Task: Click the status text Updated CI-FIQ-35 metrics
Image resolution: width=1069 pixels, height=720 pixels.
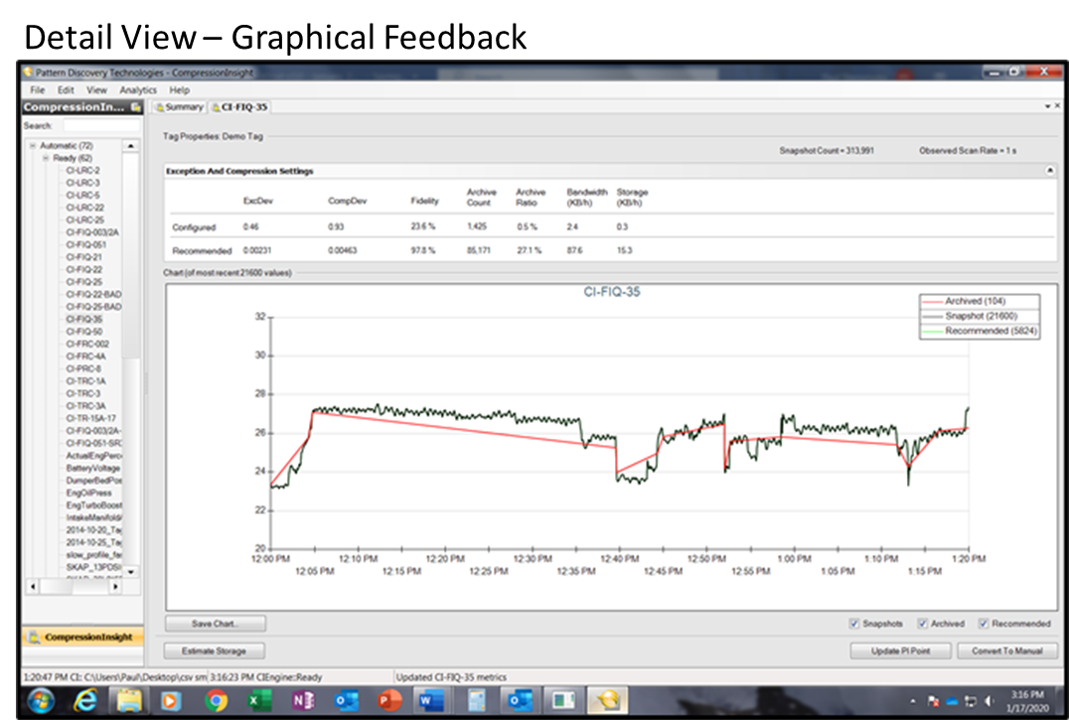Action: coord(451,677)
